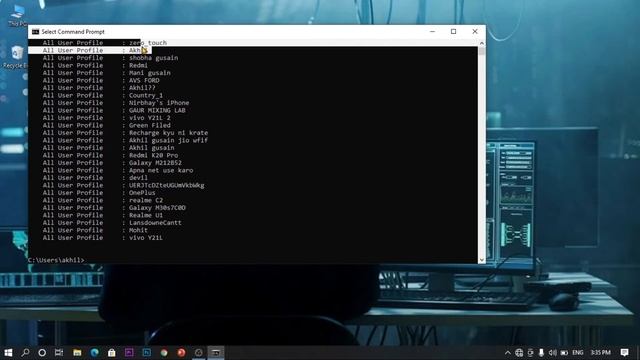The image size is (640, 360).
Task: Open the battery status tray icon
Action: 564,353
